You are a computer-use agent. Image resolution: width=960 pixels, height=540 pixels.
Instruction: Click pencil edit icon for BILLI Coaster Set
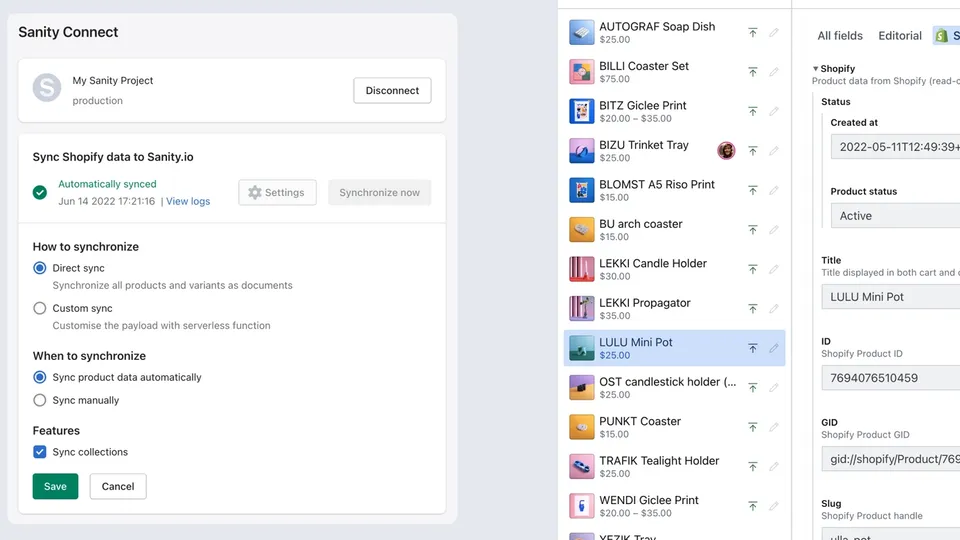774,72
